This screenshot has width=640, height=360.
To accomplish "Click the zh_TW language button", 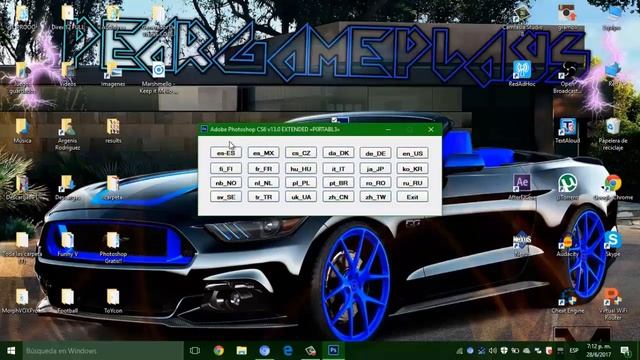I will (x=375, y=197).
